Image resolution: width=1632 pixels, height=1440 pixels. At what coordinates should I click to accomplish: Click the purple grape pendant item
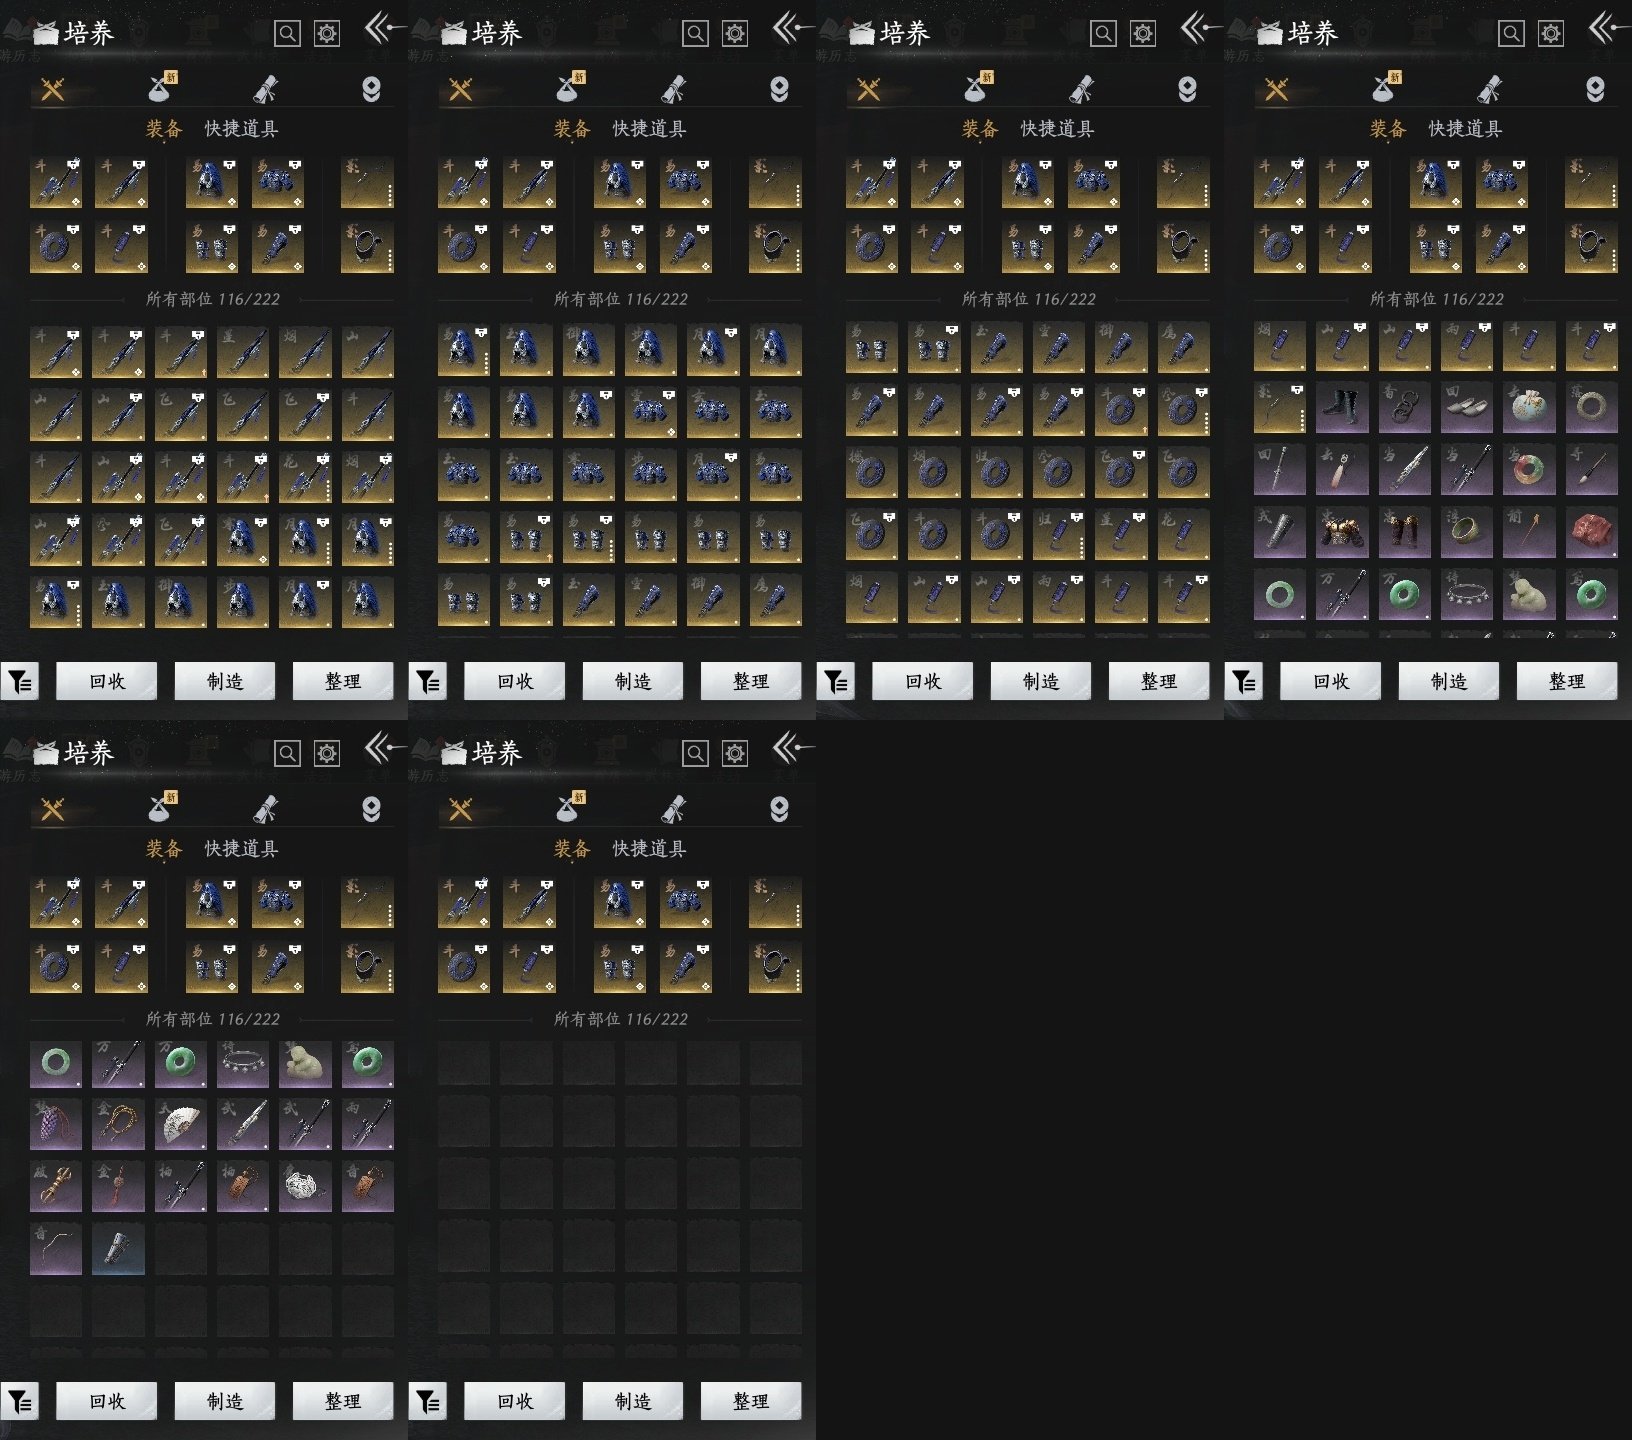pyautogui.click(x=55, y=1125)
